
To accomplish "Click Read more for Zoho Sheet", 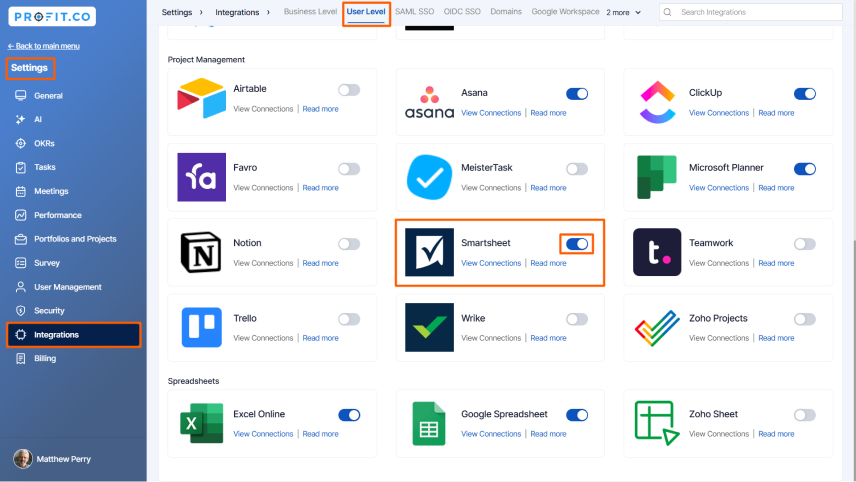I will (x=776, y=434).
